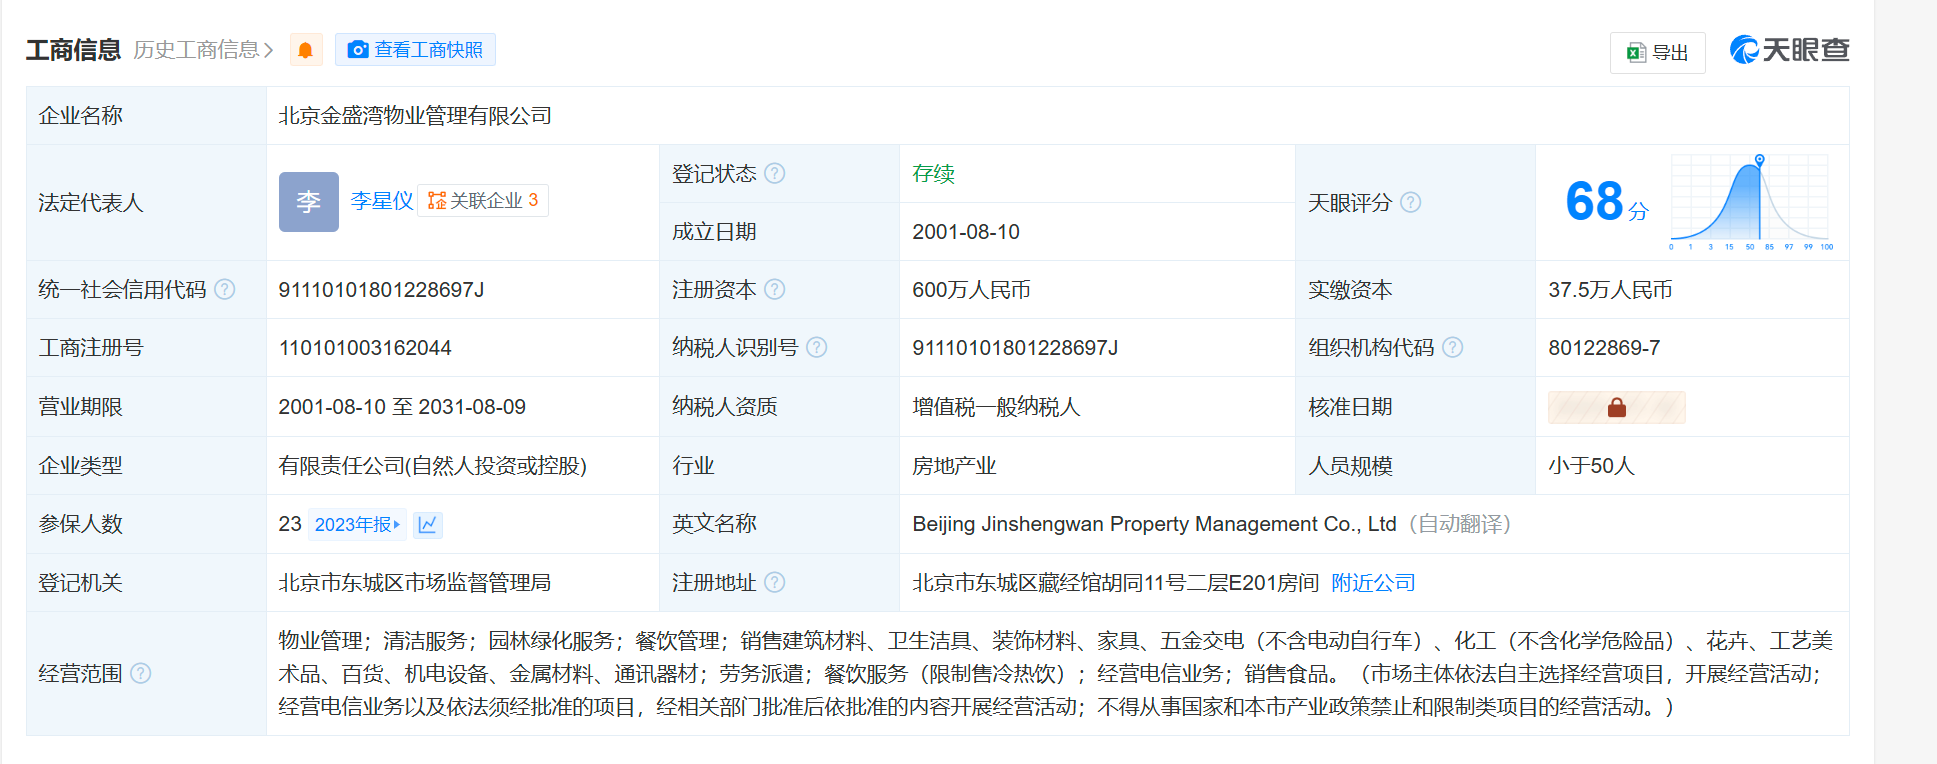This screenshot has height=764, width=1937.
Task: Click business term 2001-08-10 至 2031-08-09
Action: coord(402,407)
